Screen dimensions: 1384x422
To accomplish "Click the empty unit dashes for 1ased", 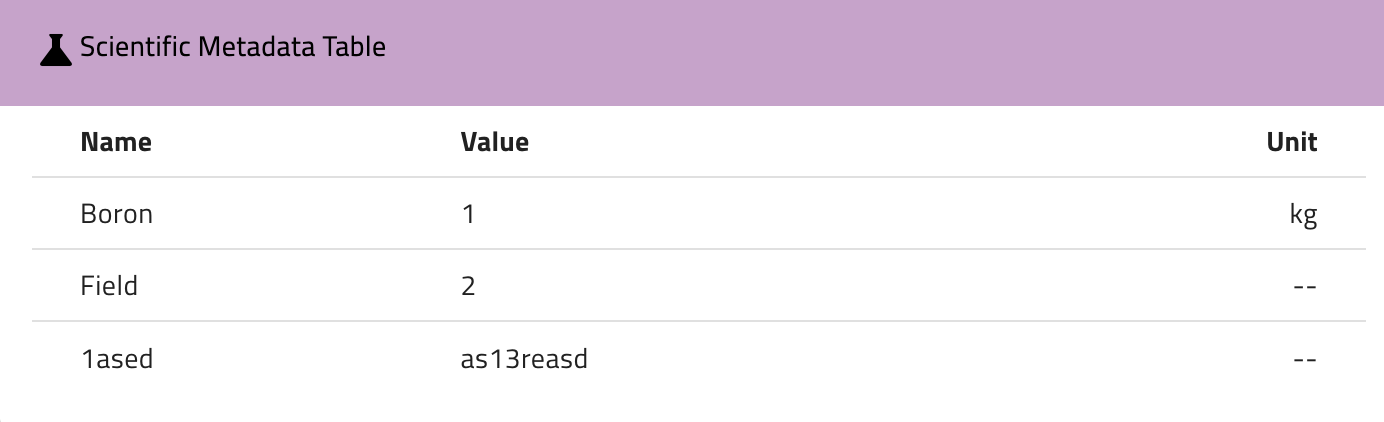I will [x=1304, y=358].
